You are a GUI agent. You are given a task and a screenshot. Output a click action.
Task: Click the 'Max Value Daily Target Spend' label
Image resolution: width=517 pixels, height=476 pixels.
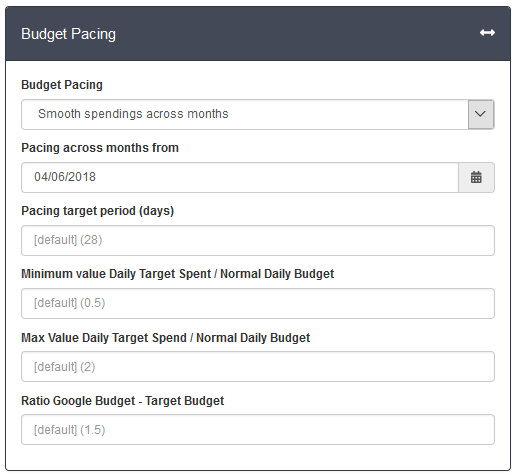coord(104,338)
